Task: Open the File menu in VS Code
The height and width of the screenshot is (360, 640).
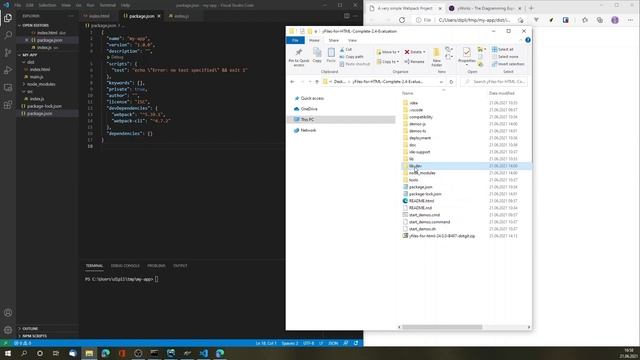Action: point(18,5)
